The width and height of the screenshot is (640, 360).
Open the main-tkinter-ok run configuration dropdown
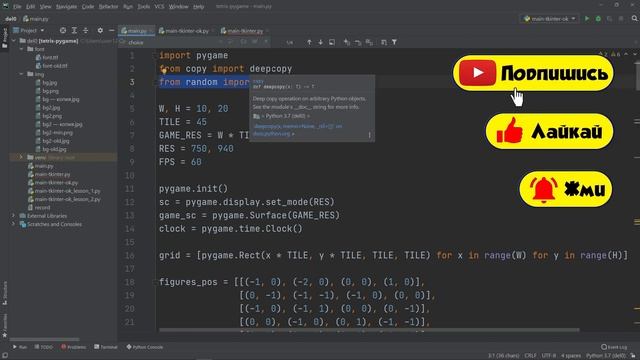[549, 19]
